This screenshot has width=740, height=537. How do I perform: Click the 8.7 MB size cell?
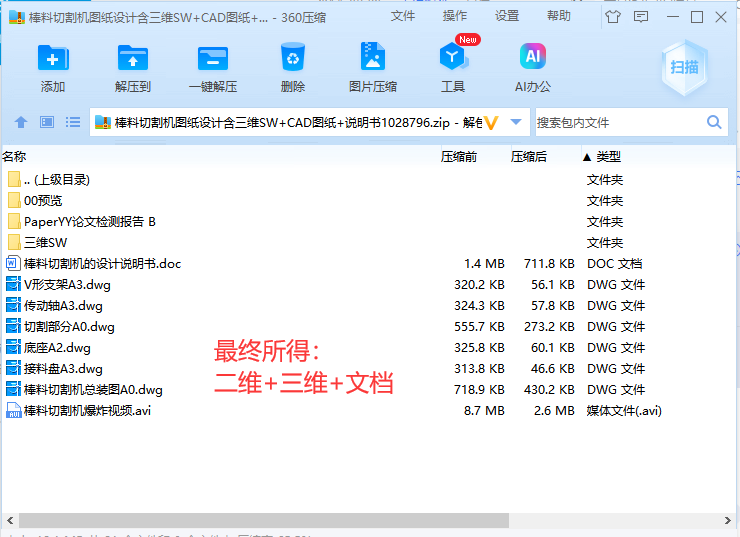[x=484, y=411]
